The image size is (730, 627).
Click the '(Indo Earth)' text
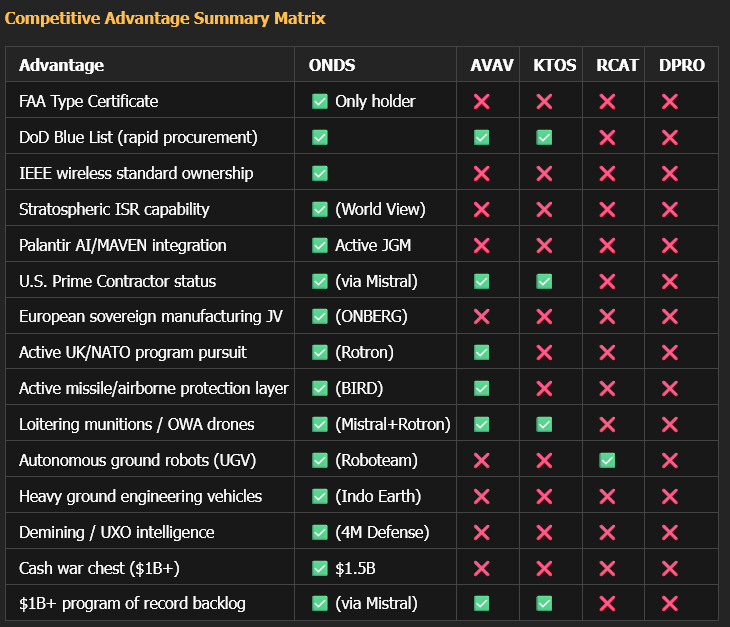[x=378, y=496]
